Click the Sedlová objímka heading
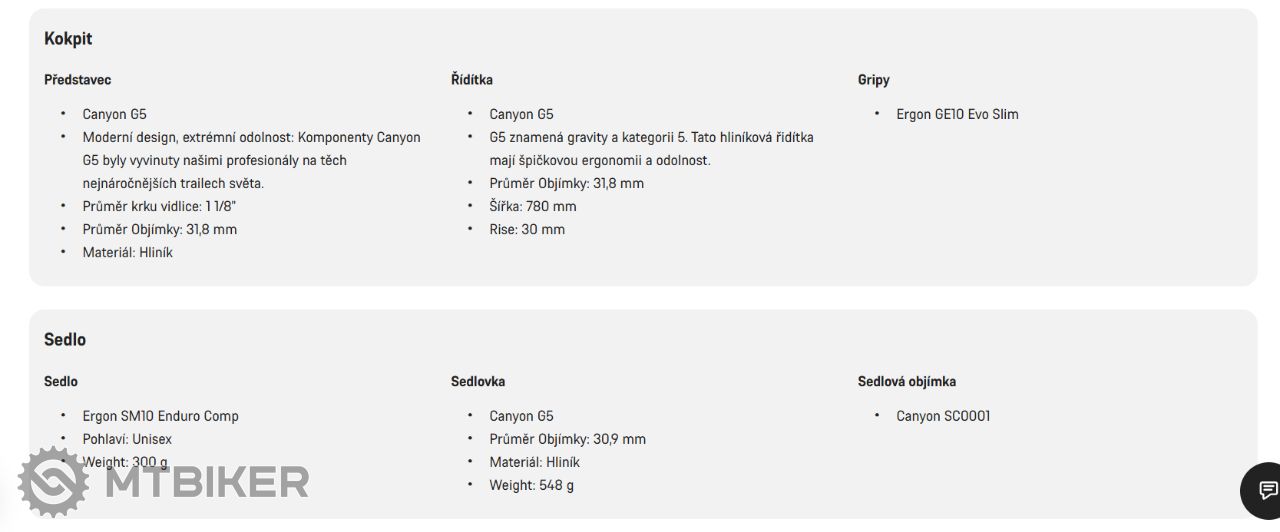1280x532 pixels. pyautogui.click(x=907, y=381)
